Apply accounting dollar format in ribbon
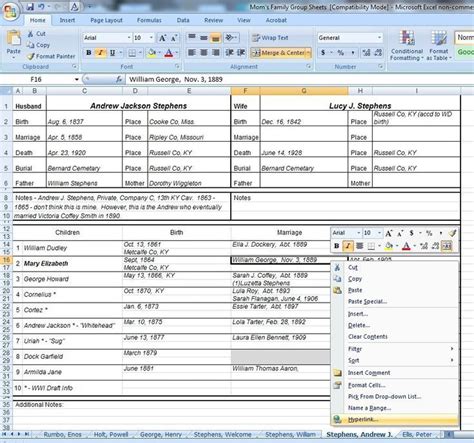 pos(323,53)
